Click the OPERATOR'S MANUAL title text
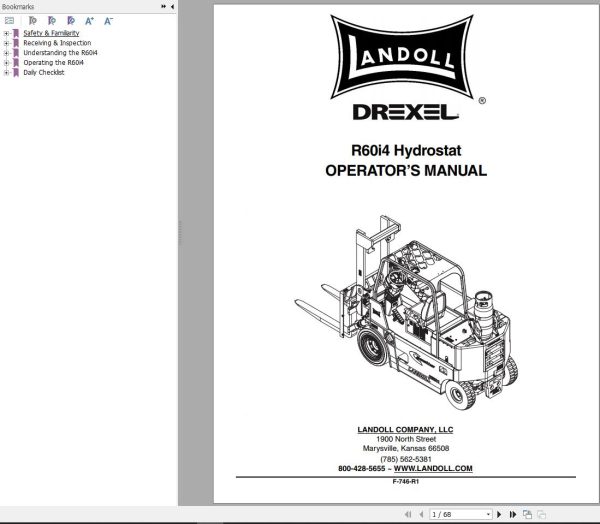600x524 pixels. 406,171
